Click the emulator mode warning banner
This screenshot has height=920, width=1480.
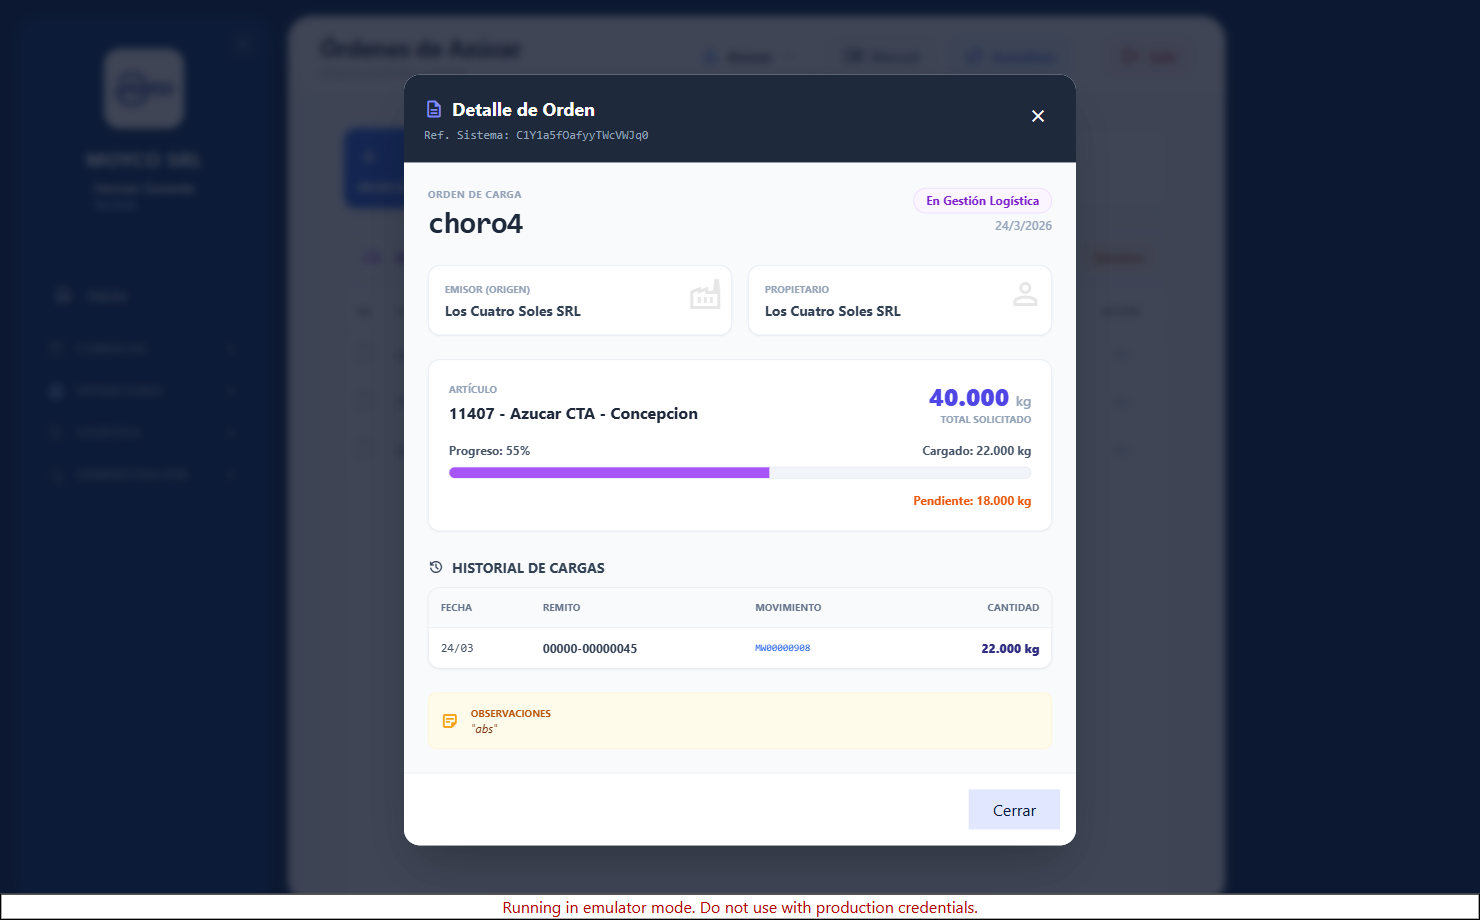pos(740,908)
